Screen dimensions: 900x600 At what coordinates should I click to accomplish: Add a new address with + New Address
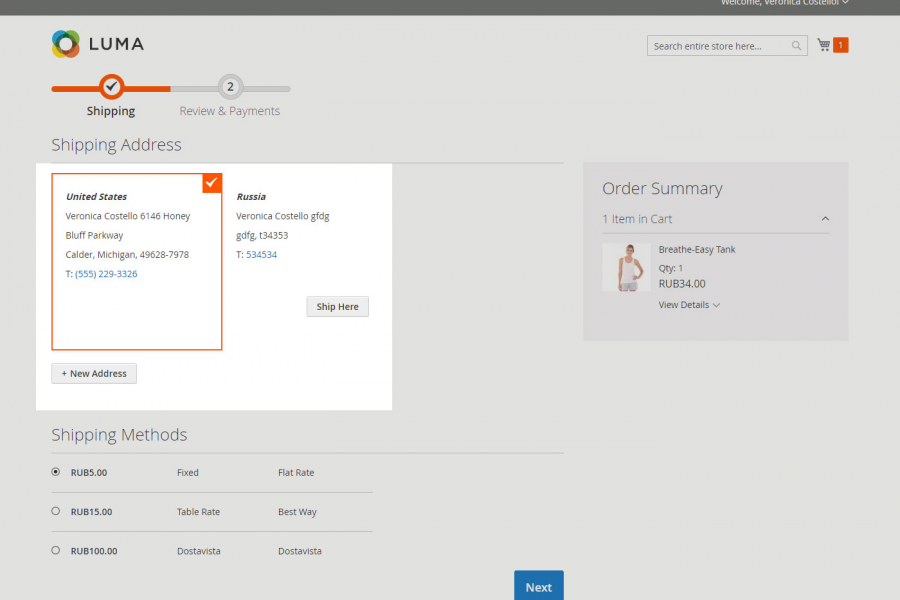pyautogui.click(x=94, y=373)
